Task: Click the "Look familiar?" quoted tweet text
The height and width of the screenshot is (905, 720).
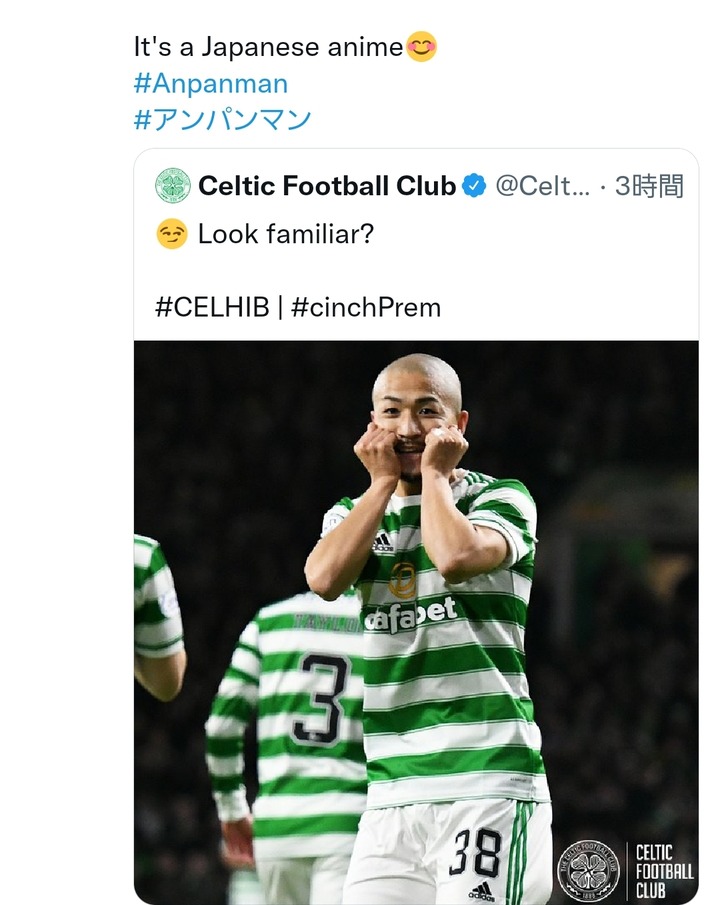Action: [288, 235]
